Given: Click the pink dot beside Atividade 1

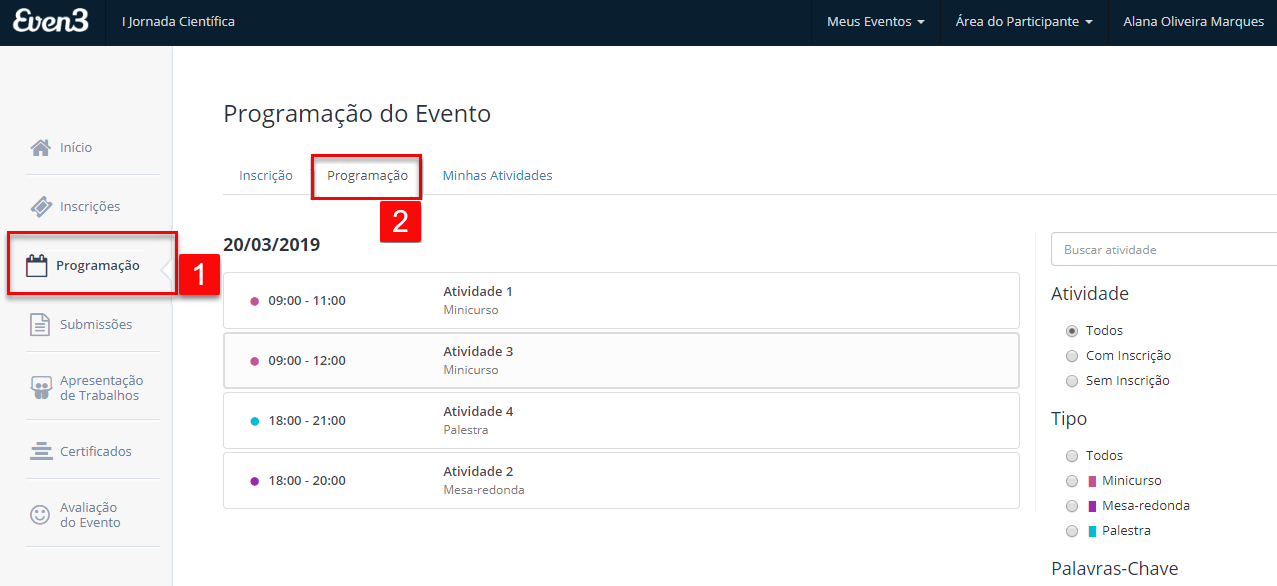Looking at the screenshot, I should pos(254,301).
